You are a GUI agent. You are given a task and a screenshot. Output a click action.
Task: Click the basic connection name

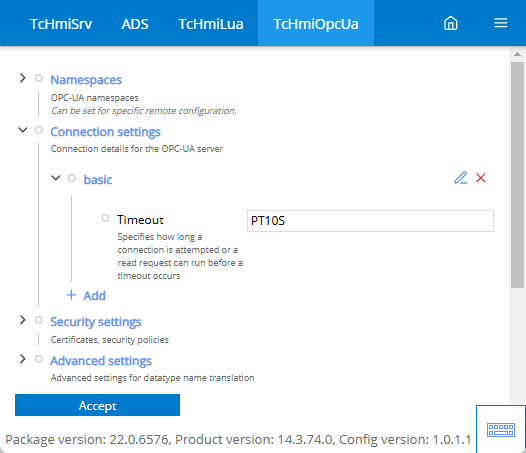click(x=98, y=180)
